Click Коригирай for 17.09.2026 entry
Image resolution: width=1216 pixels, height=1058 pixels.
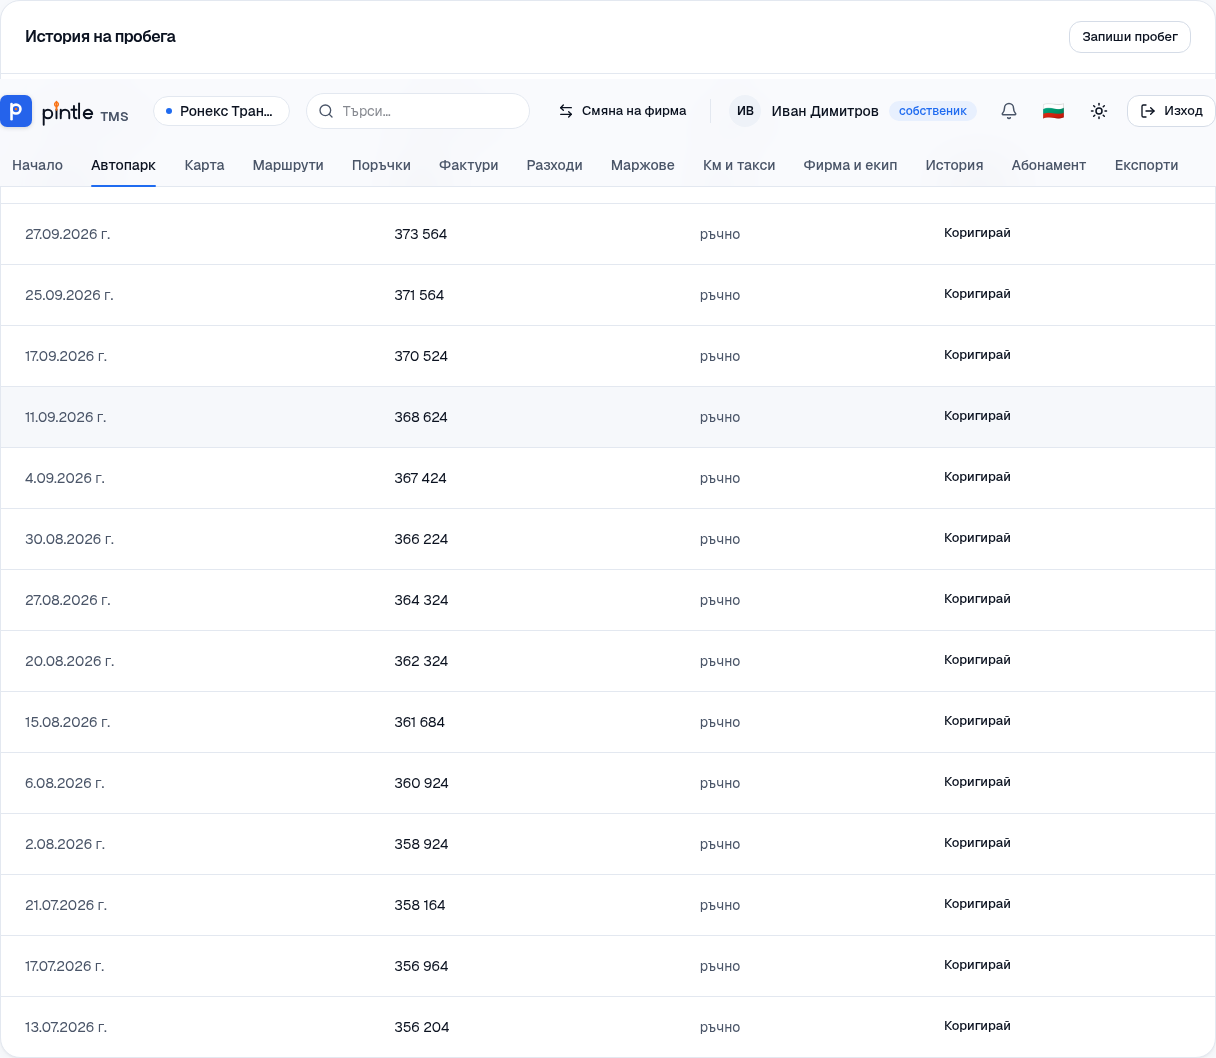tap(977, 355)
